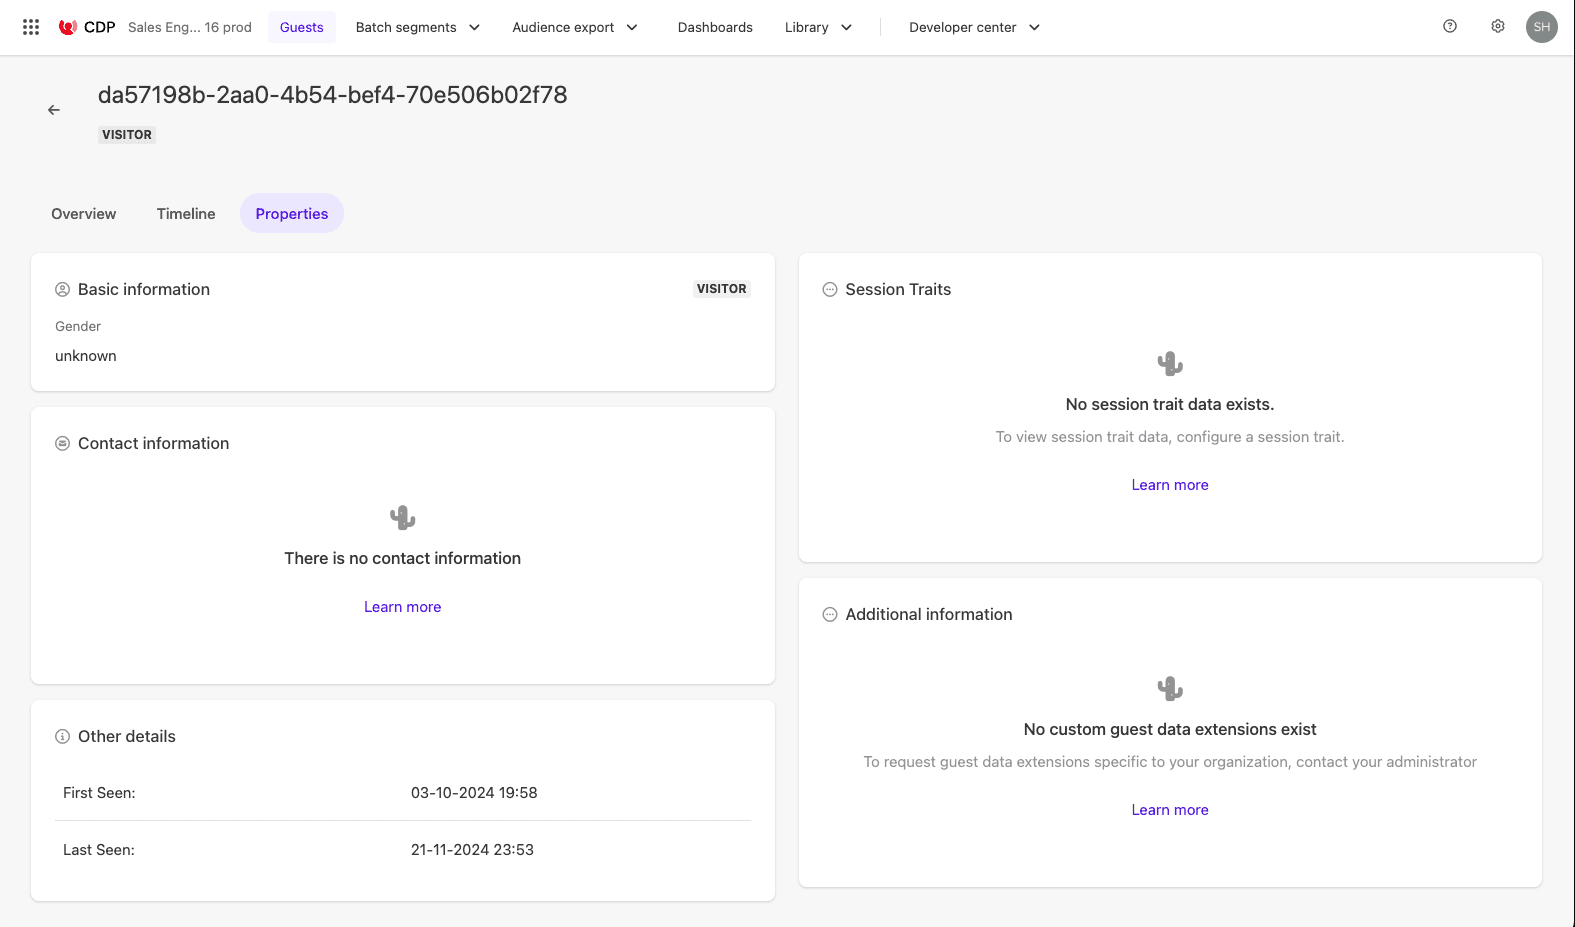Screen dimensions: 1575x927
Task: Click the Other details info icon
Action: 62,737
